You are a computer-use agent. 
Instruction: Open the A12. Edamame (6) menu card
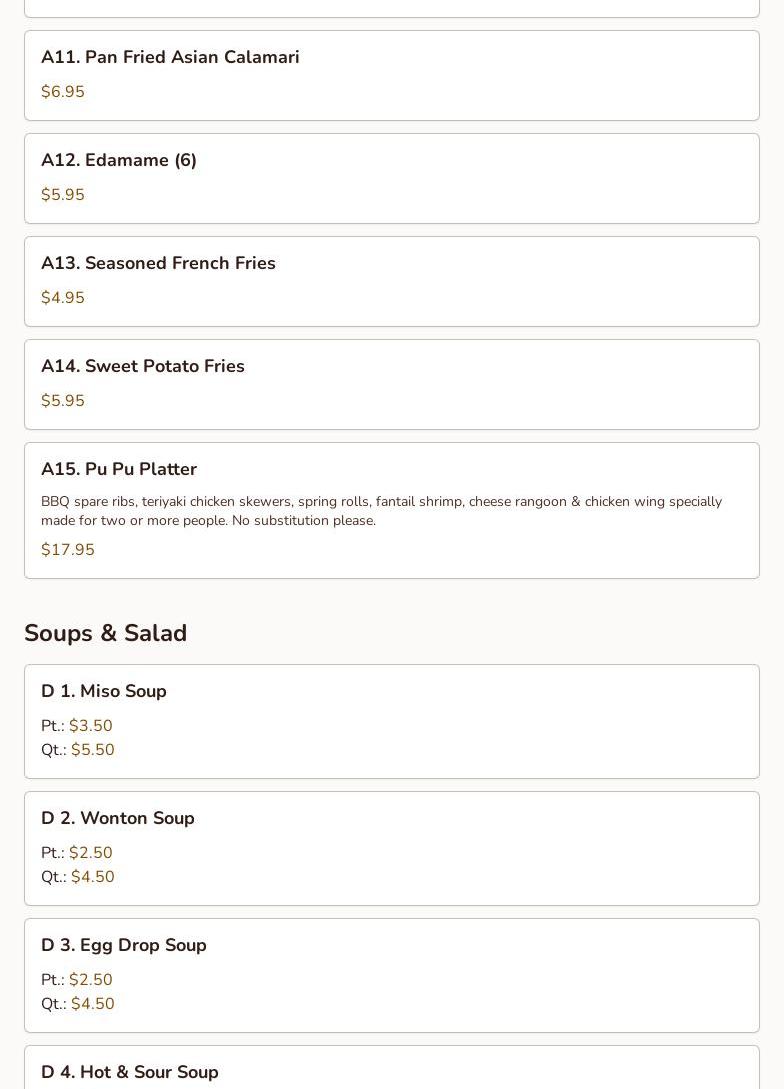click(392, 178)
